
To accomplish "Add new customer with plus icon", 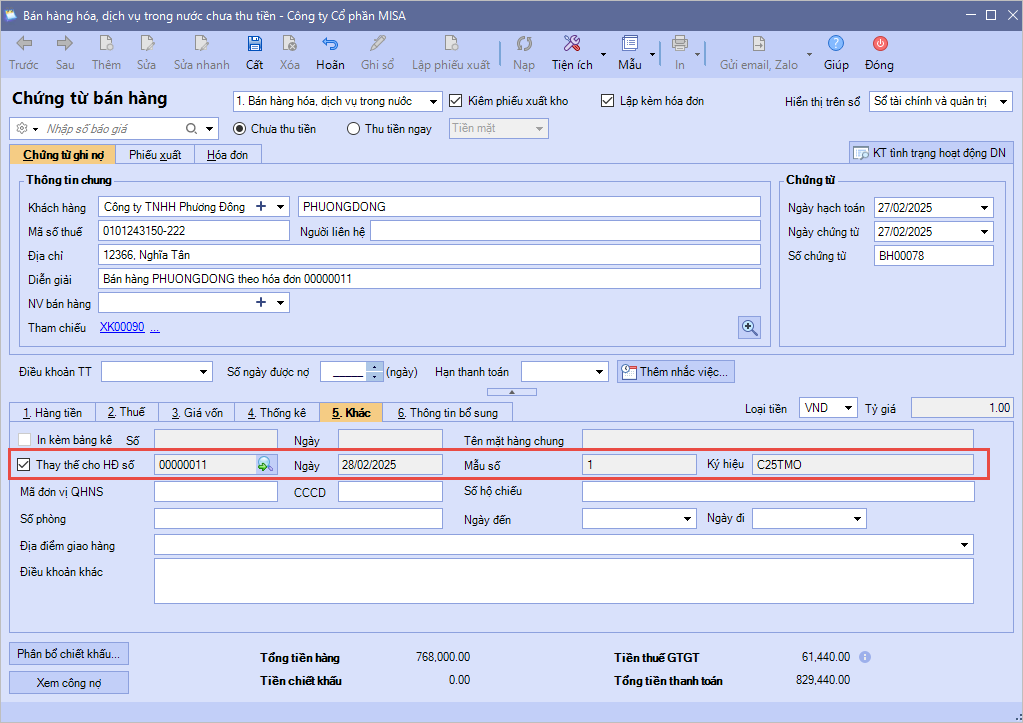I will (261, 207).
